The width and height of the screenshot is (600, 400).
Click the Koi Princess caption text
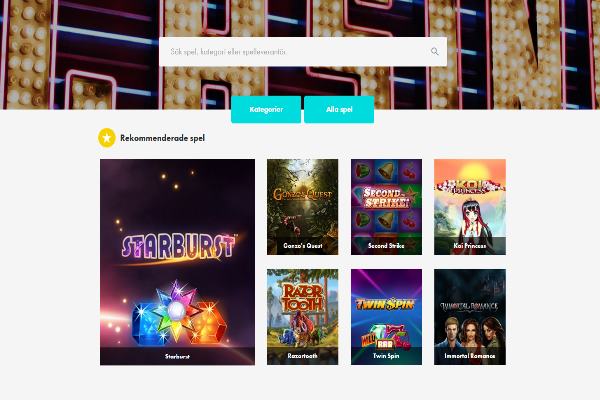(x=470, y=246)
